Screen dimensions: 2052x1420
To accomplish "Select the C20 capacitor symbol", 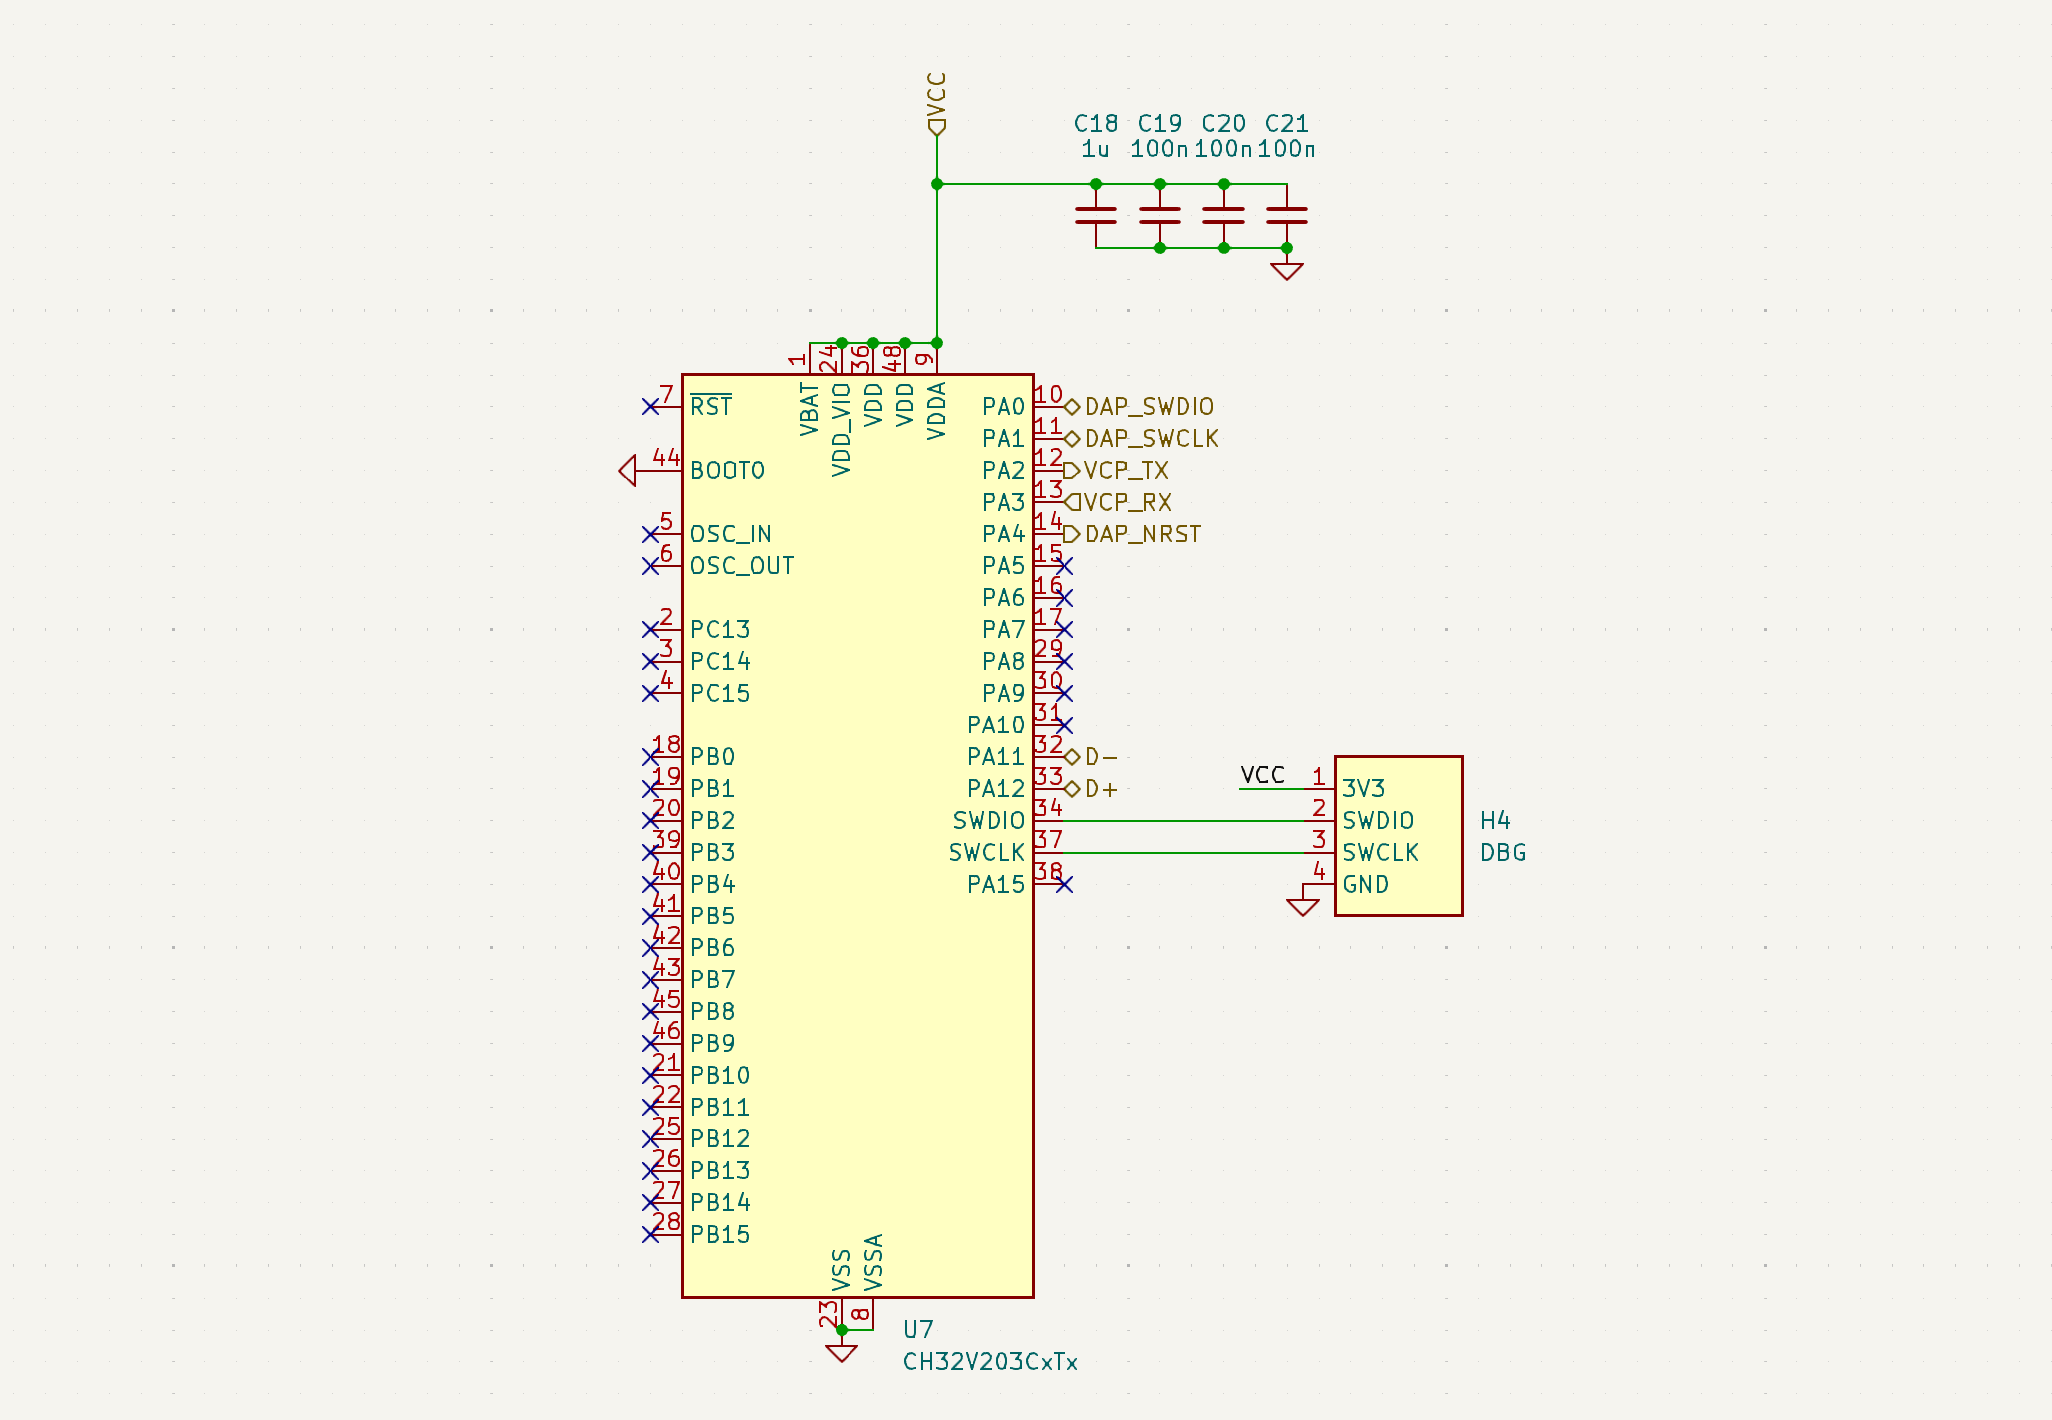I will click(1224, 215).
